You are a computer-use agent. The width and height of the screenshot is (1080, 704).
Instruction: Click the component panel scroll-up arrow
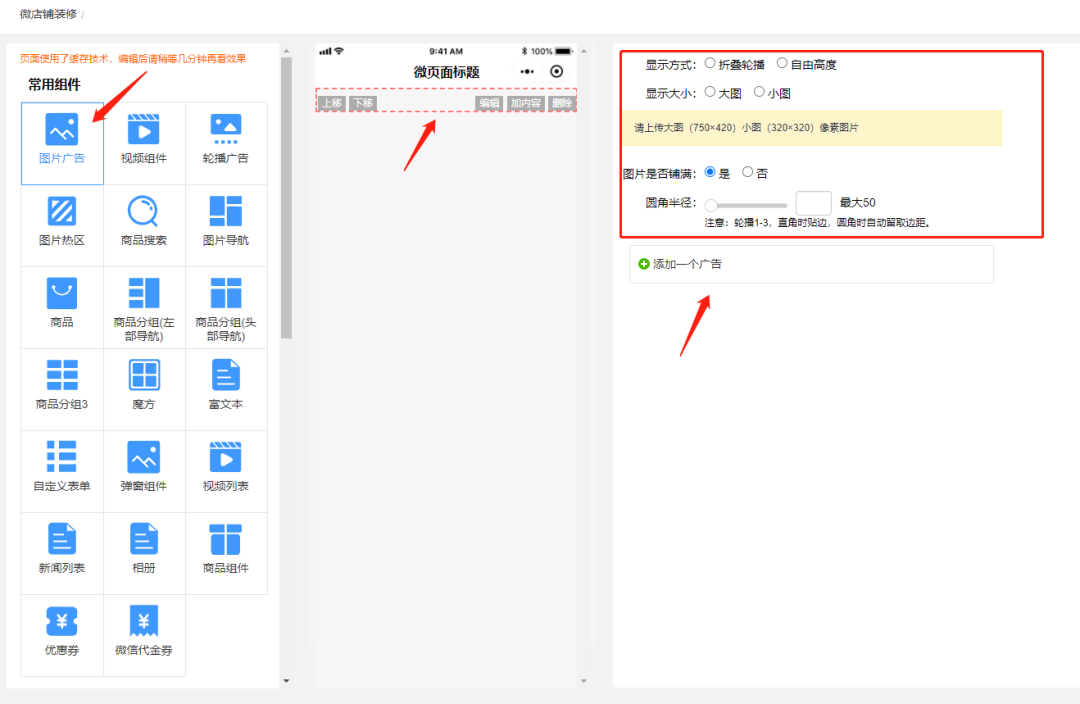coord(287,51)
